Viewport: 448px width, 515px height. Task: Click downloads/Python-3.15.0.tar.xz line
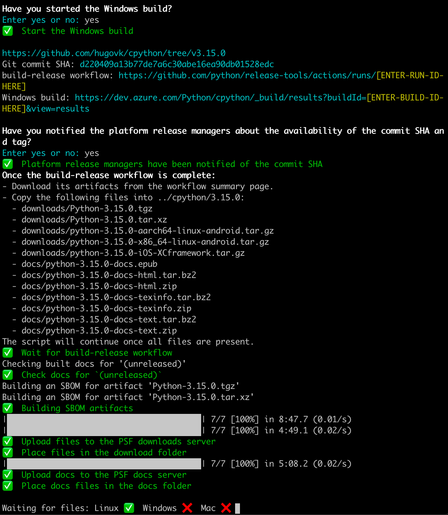(x=94, y=220)
